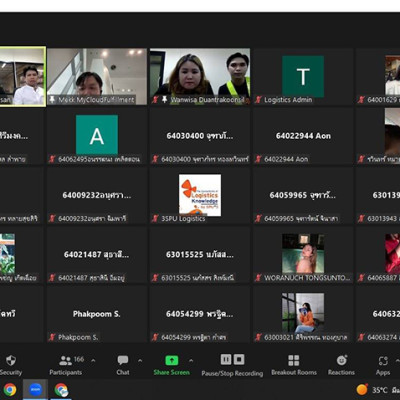Select the 3SPU Logistics logo tile
Image resolution: width=400 pixels, height=400 pixels.
[x=200, y=194]
